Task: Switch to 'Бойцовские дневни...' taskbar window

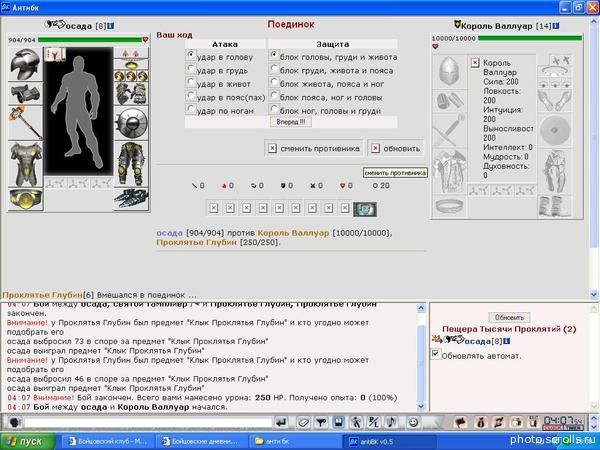Action: tap(201, 442)
